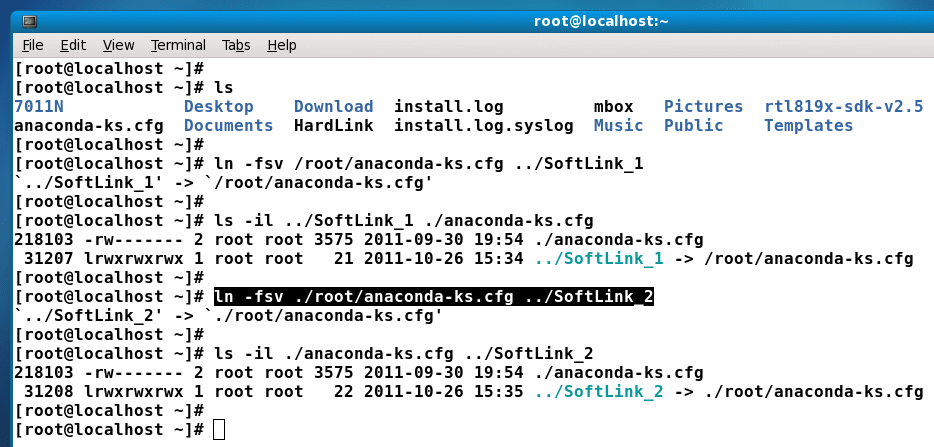Click inode number 31208
Viewport: 934px width, 447px height.
(49, 392)
